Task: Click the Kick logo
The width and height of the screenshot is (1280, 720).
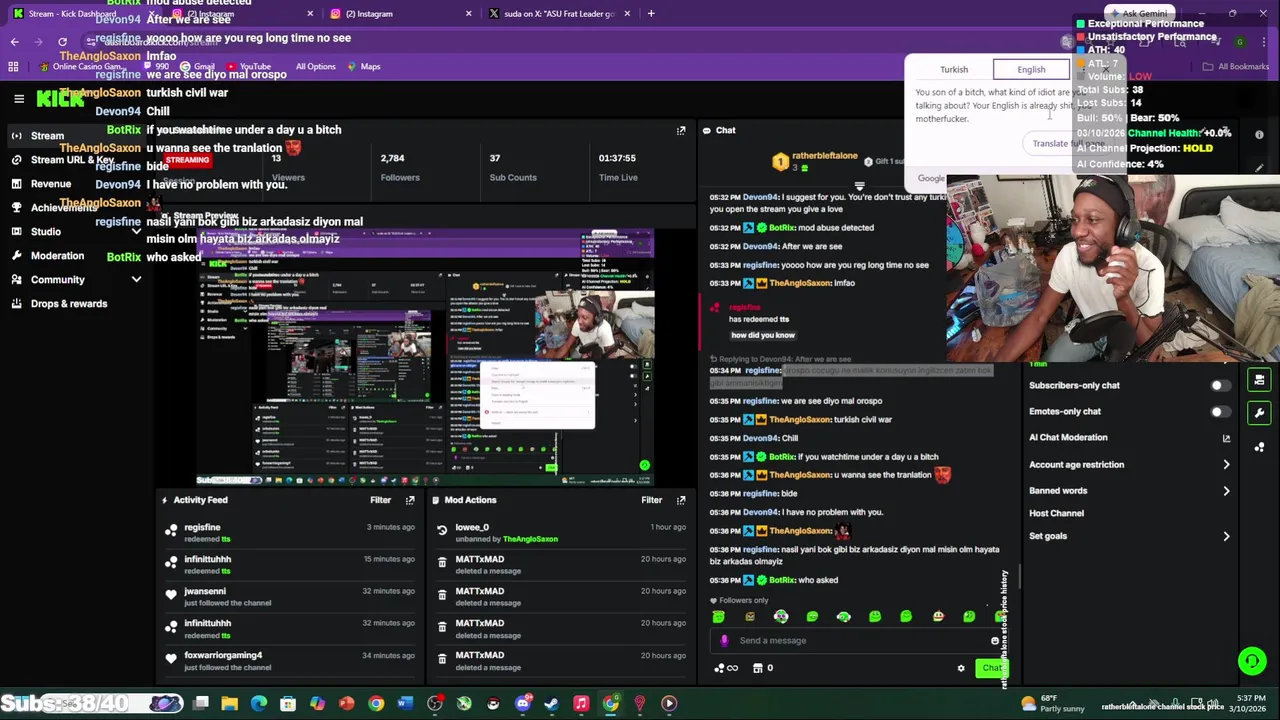Action: [x=61, y=98]
